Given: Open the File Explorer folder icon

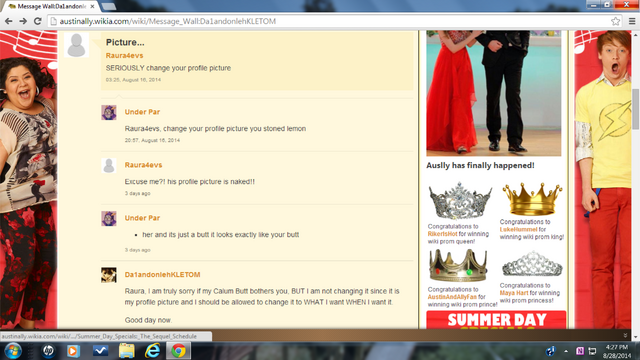Looking at the screenshot, I should (x=127, y=351).
